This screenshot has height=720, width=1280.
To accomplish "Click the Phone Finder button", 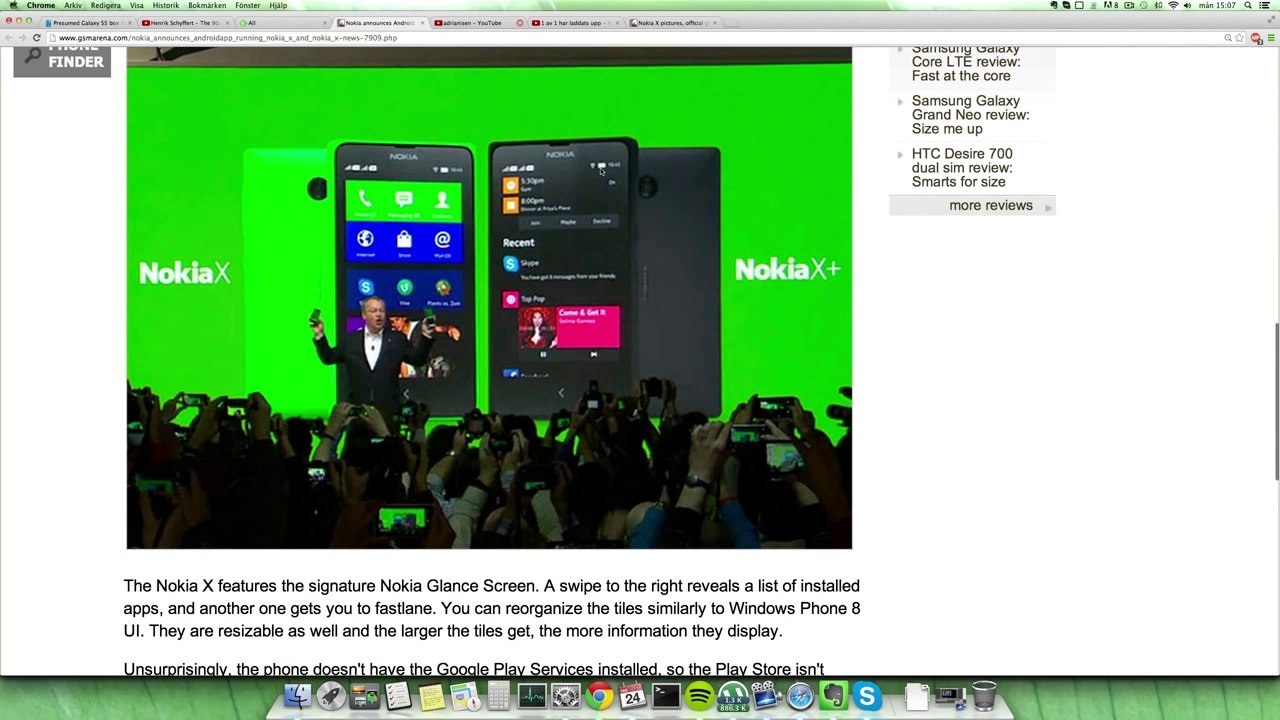I will 62,60.
